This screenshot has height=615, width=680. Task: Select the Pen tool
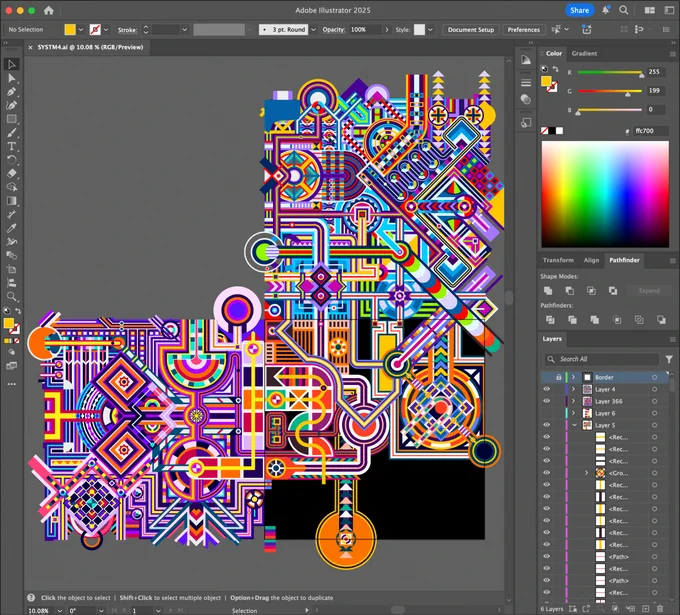12,92
